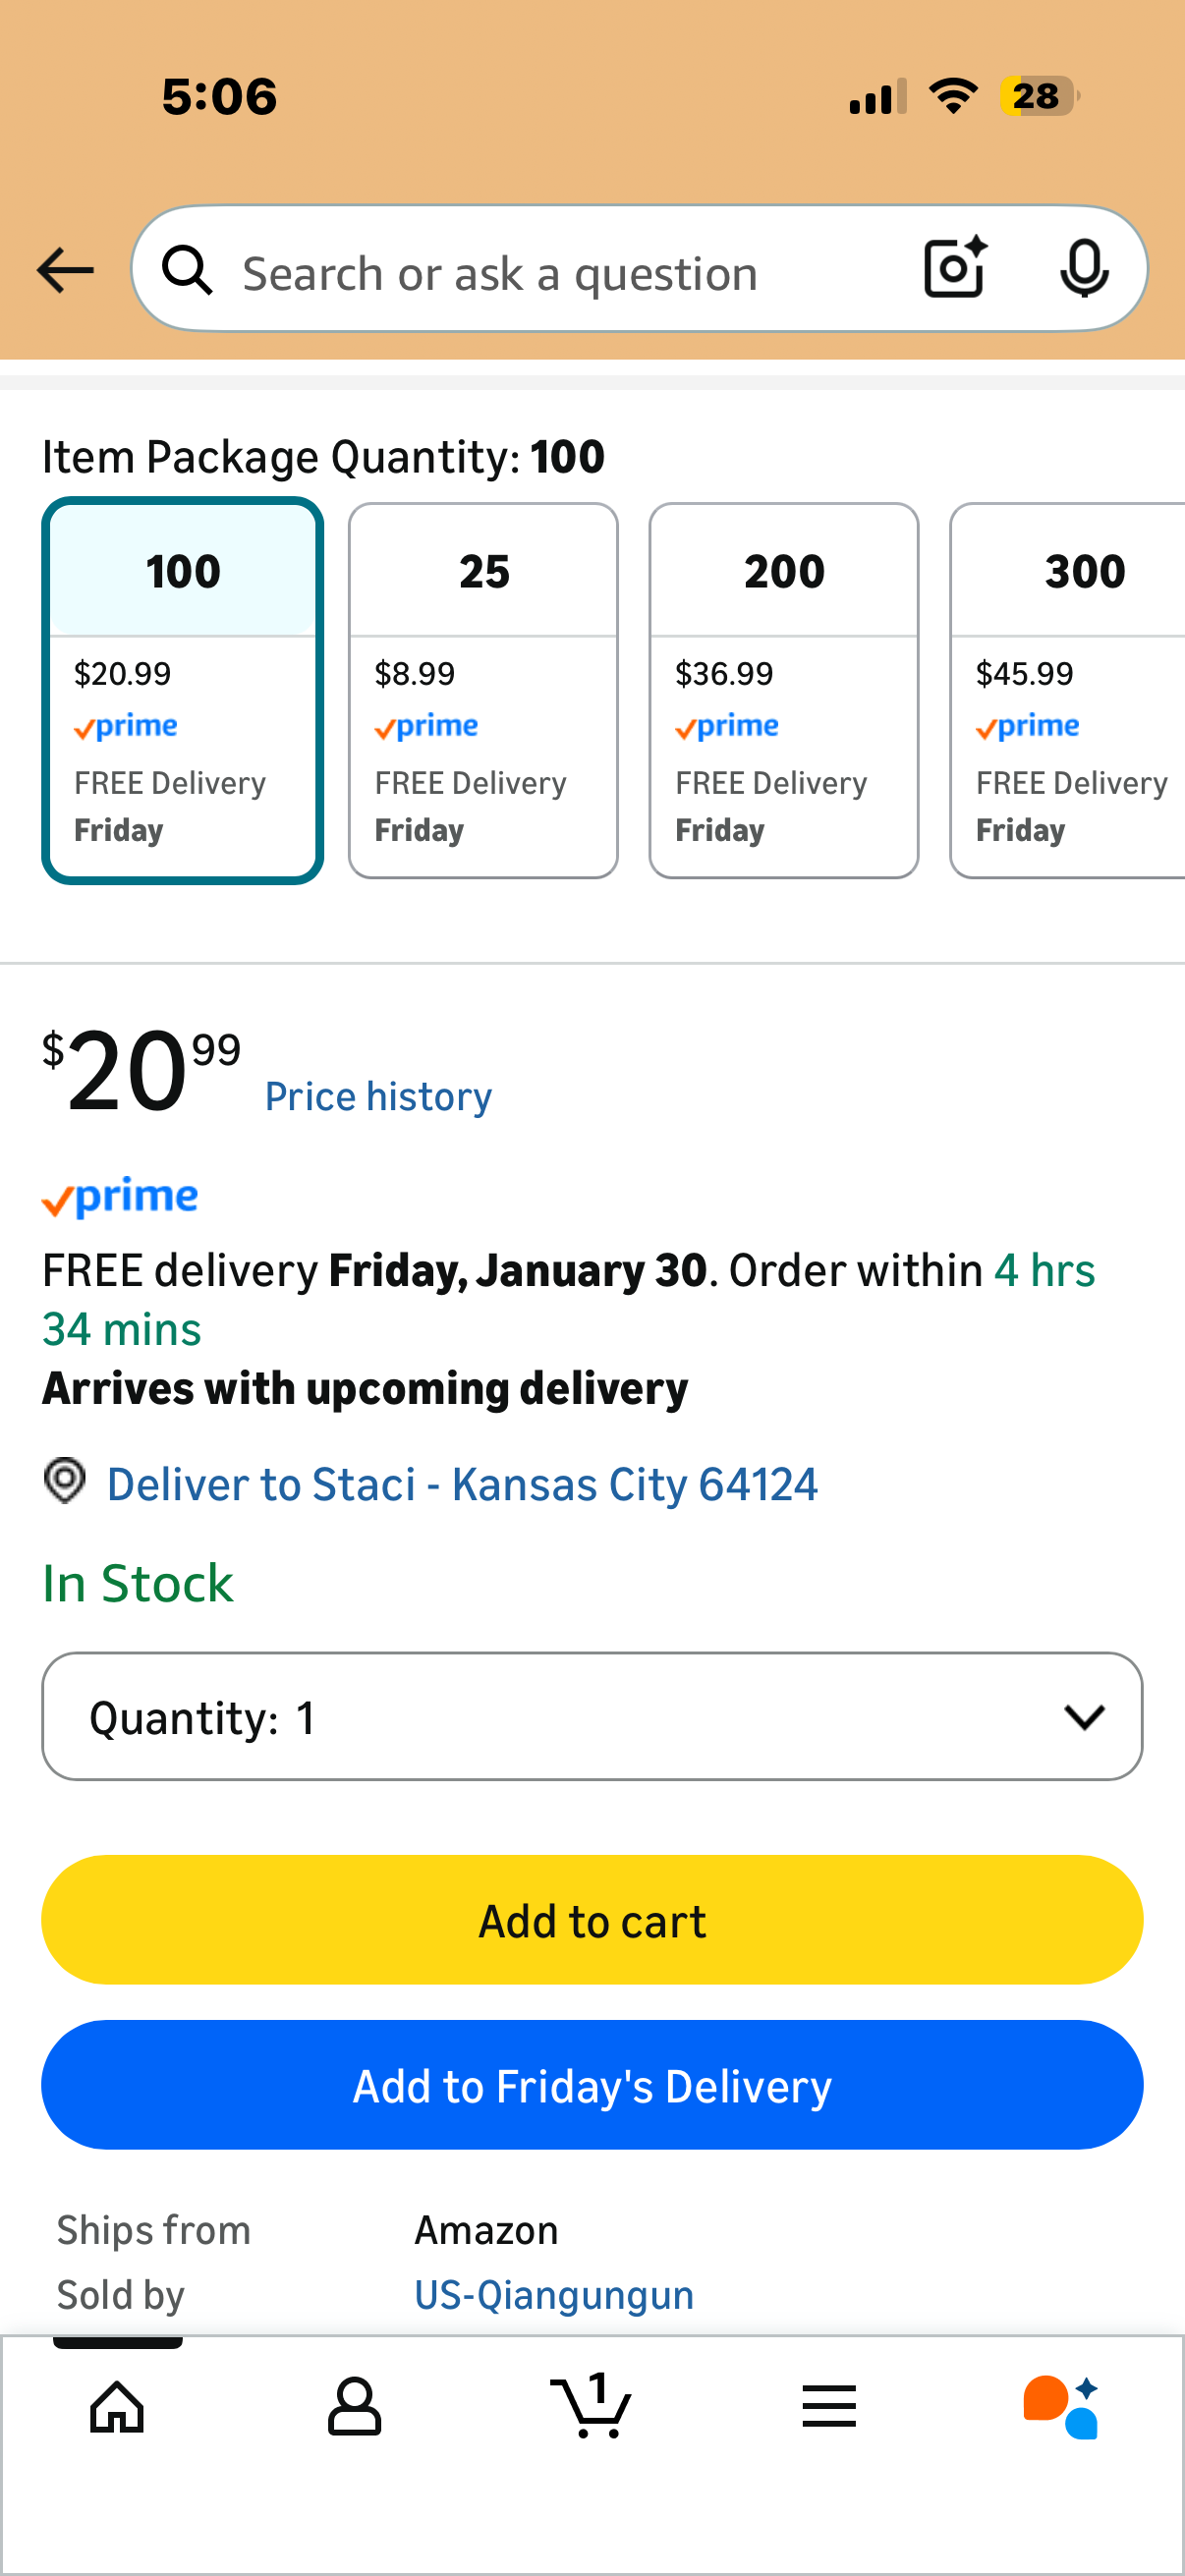Expand the Quantity dropdown
The width and height of the screenshot is (1185, 2576).
point(592,1716)
